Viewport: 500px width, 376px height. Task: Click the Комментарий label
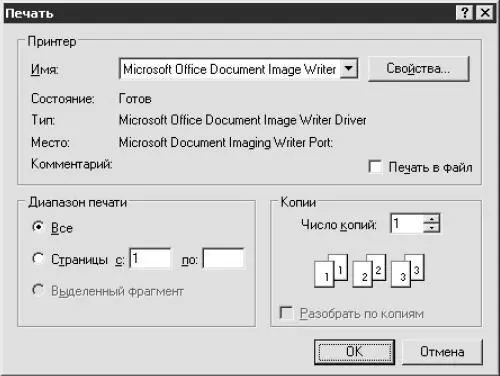point(72,164)
